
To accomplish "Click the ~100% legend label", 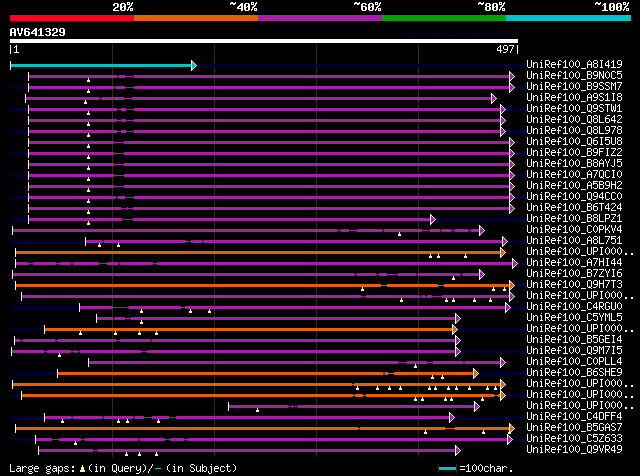I will point(611,7).
